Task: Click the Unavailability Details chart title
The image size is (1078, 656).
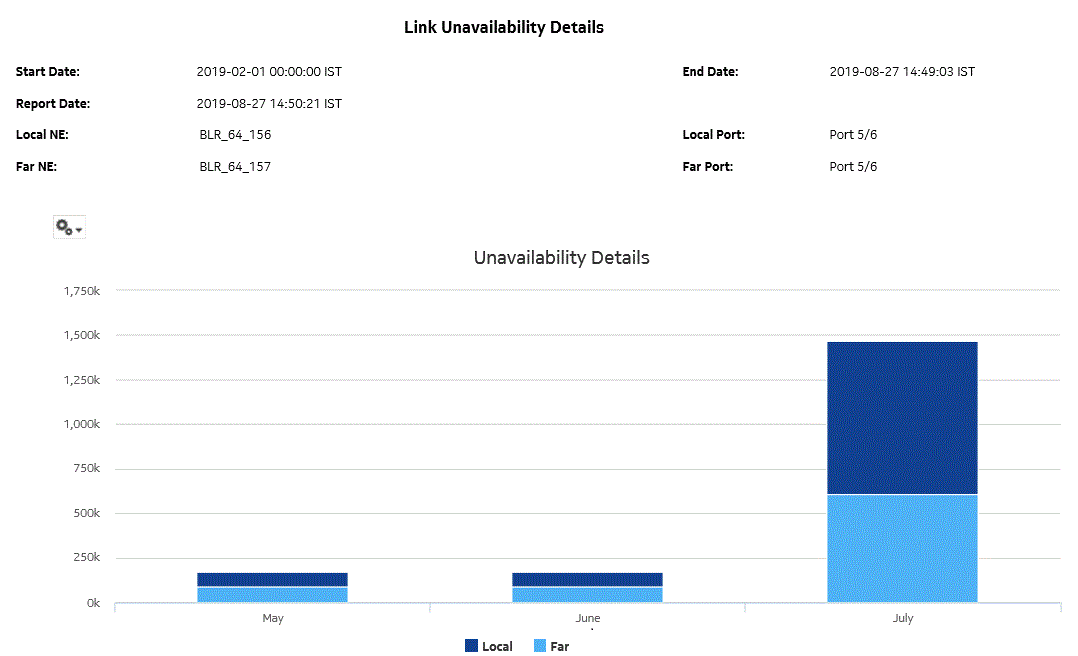Action: pyautogui.click(x=561, y=257)
